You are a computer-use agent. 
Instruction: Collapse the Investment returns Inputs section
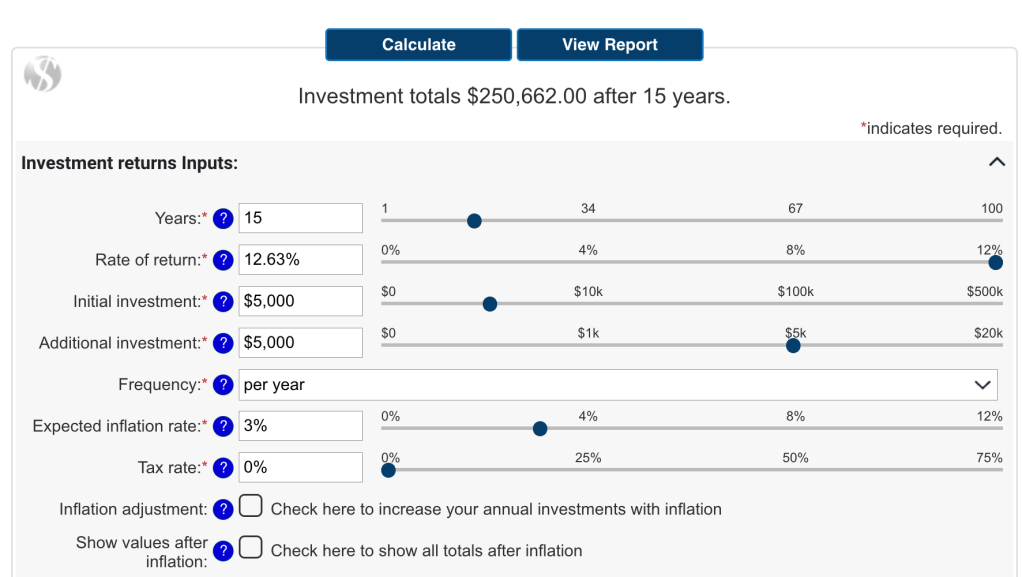point(996,162)
